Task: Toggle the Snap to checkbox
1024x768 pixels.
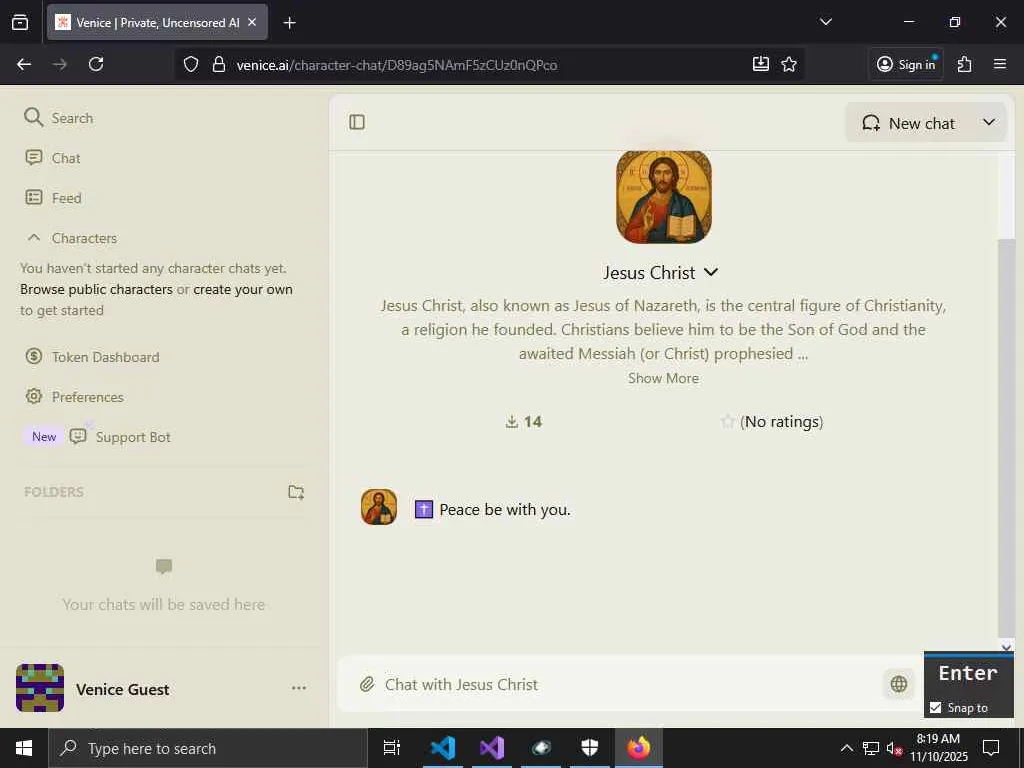Action: [x=935, y=707]
